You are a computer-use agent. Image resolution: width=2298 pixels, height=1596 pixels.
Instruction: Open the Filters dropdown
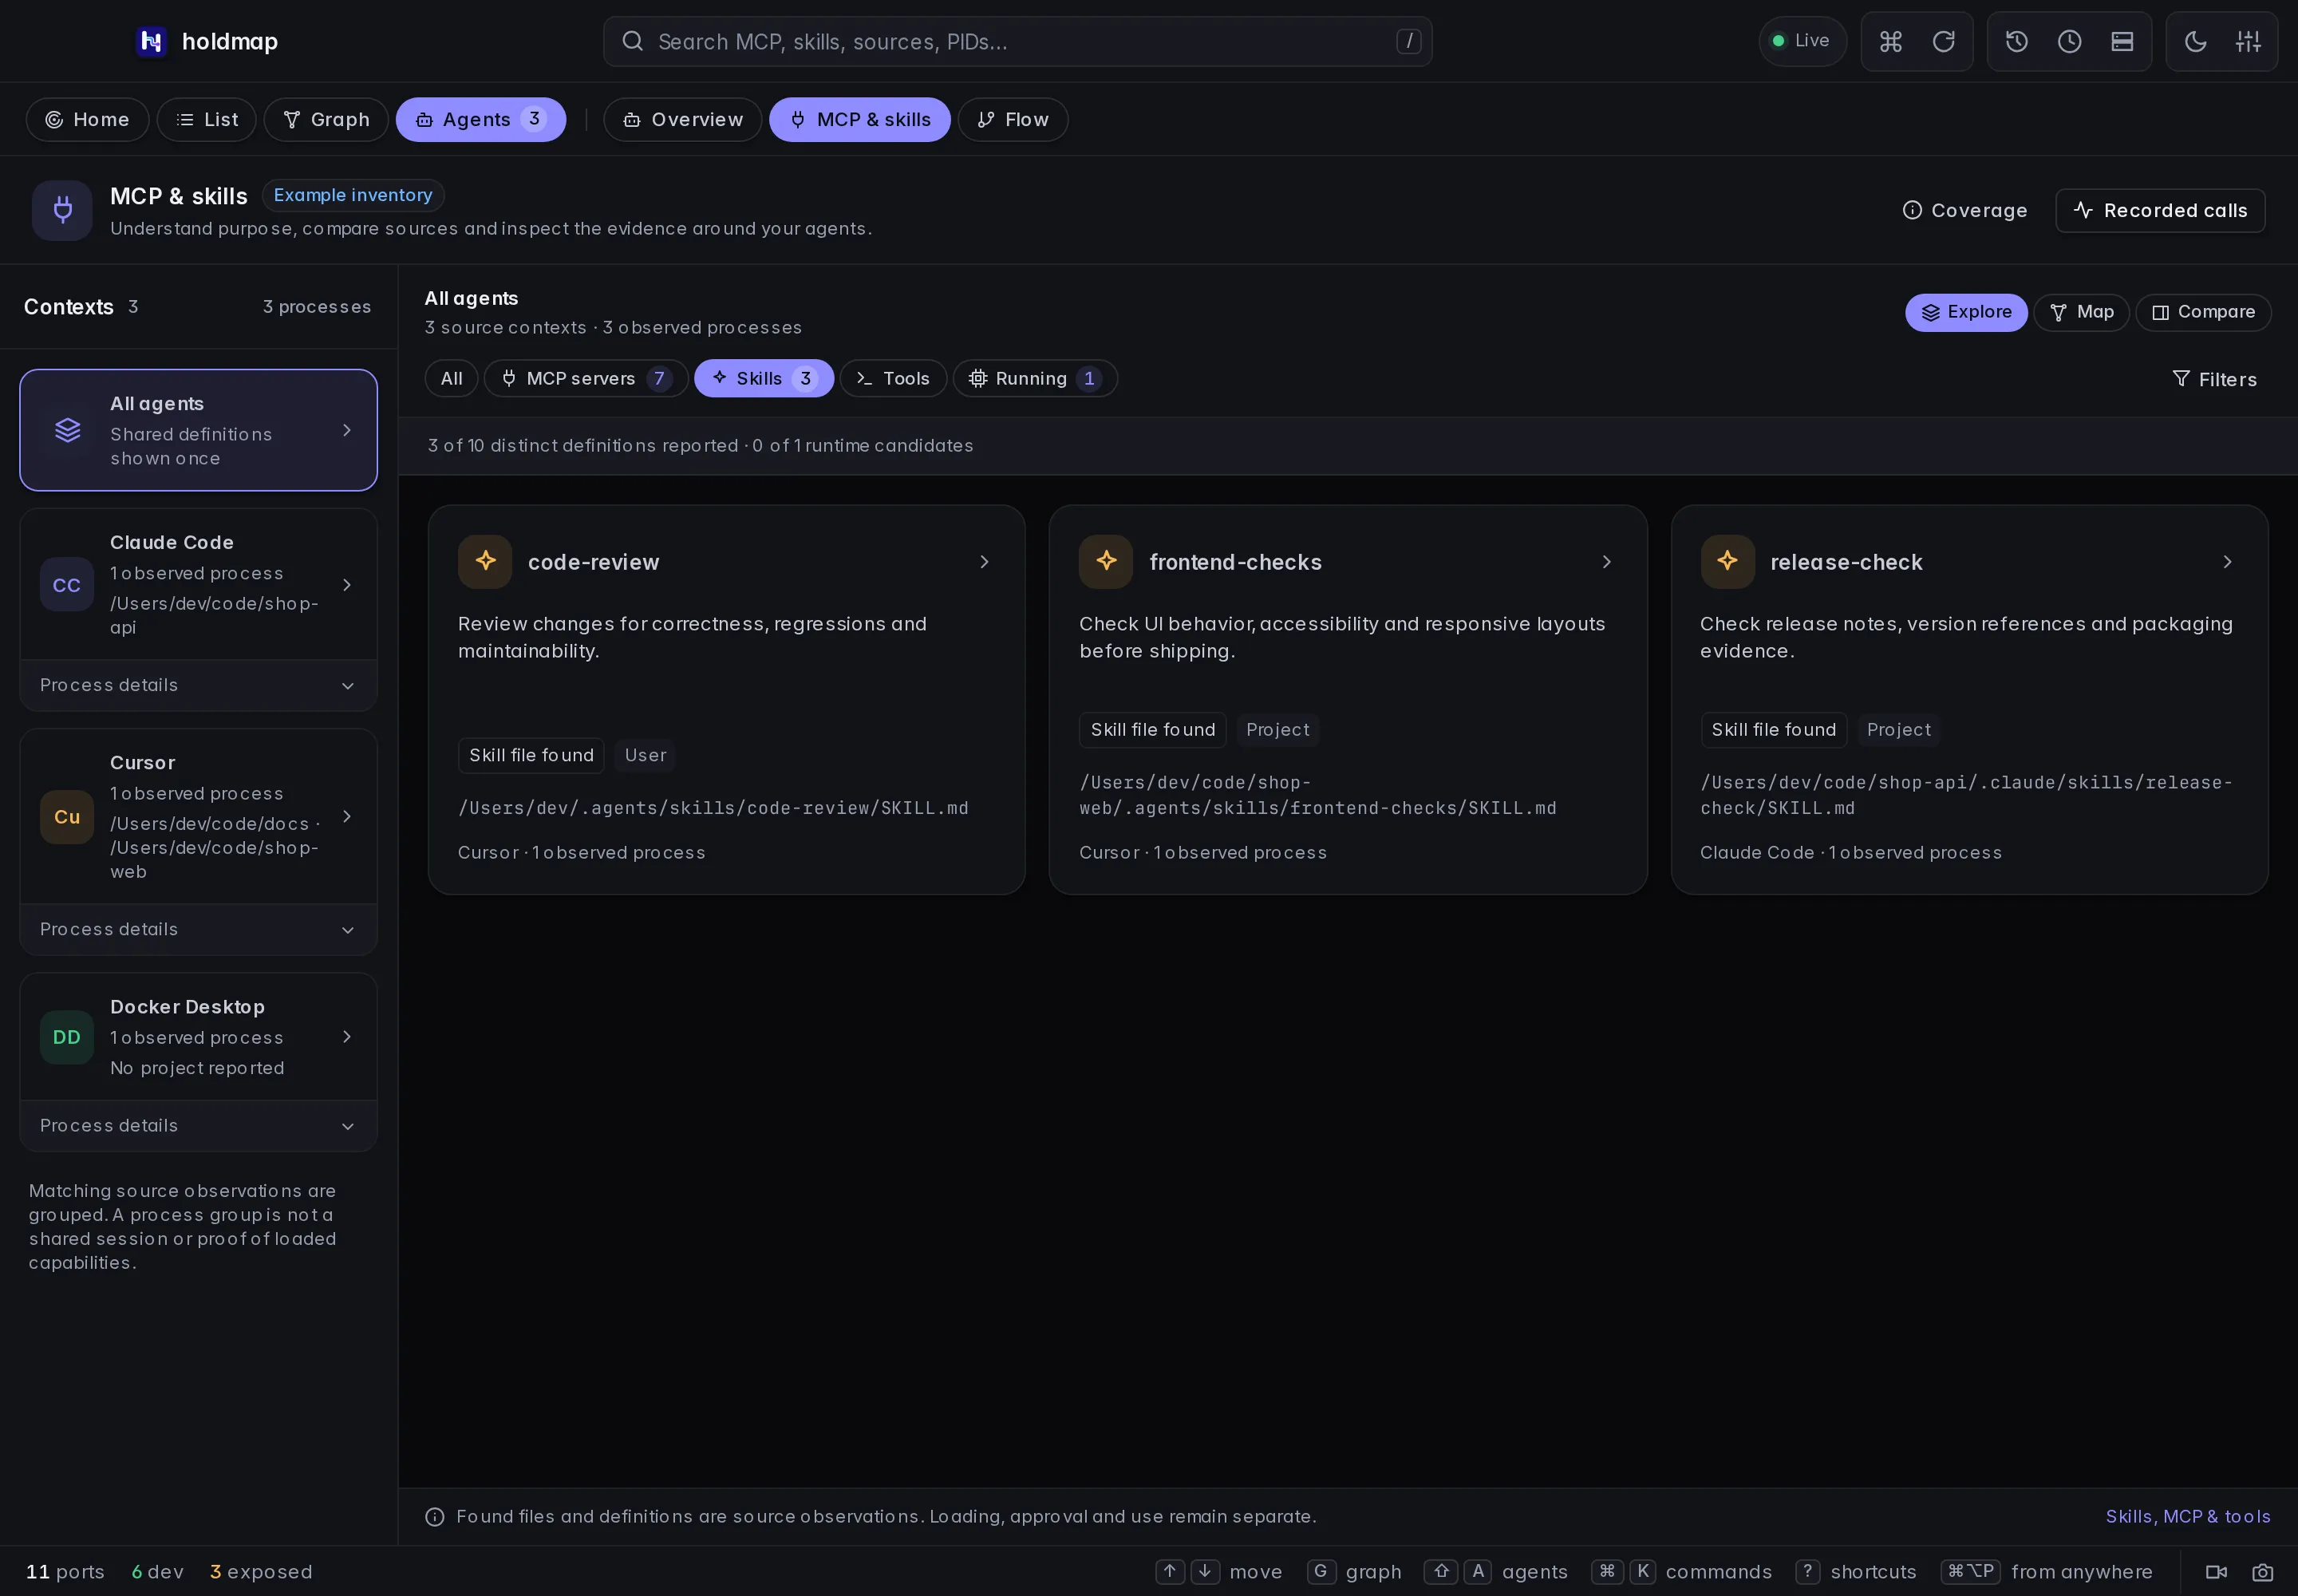[2214, 379]
